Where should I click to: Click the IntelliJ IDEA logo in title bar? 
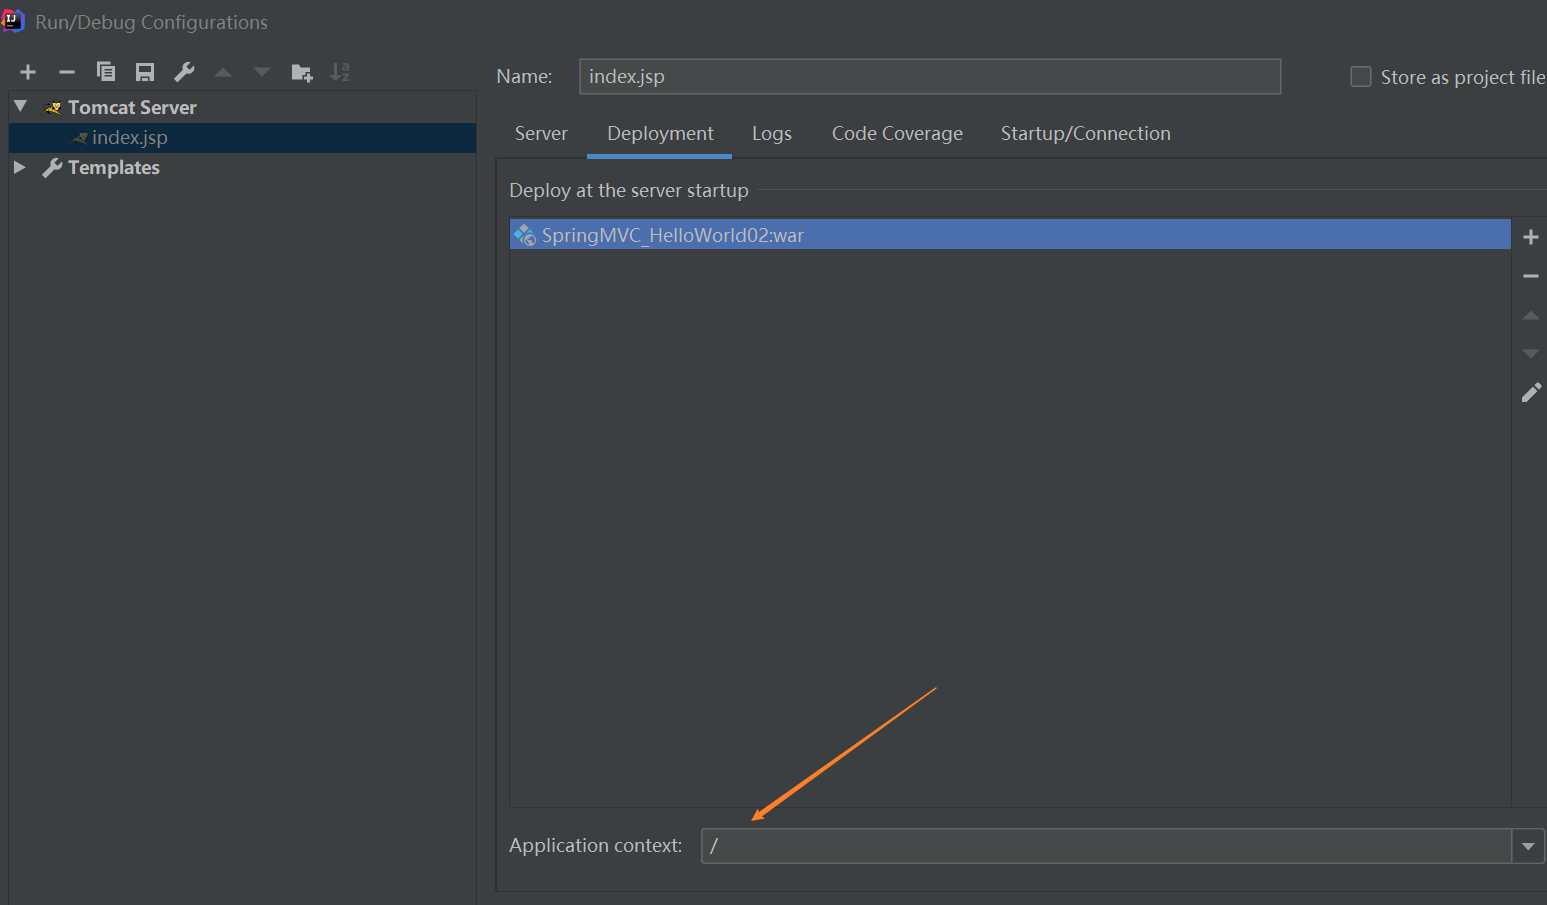click(x=13, y=21)
